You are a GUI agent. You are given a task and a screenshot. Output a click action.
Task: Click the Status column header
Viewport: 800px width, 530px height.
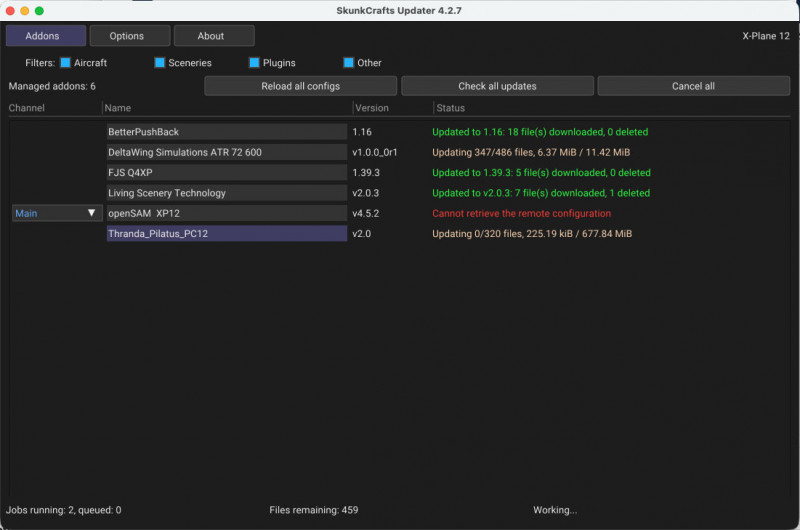point(451,108)
